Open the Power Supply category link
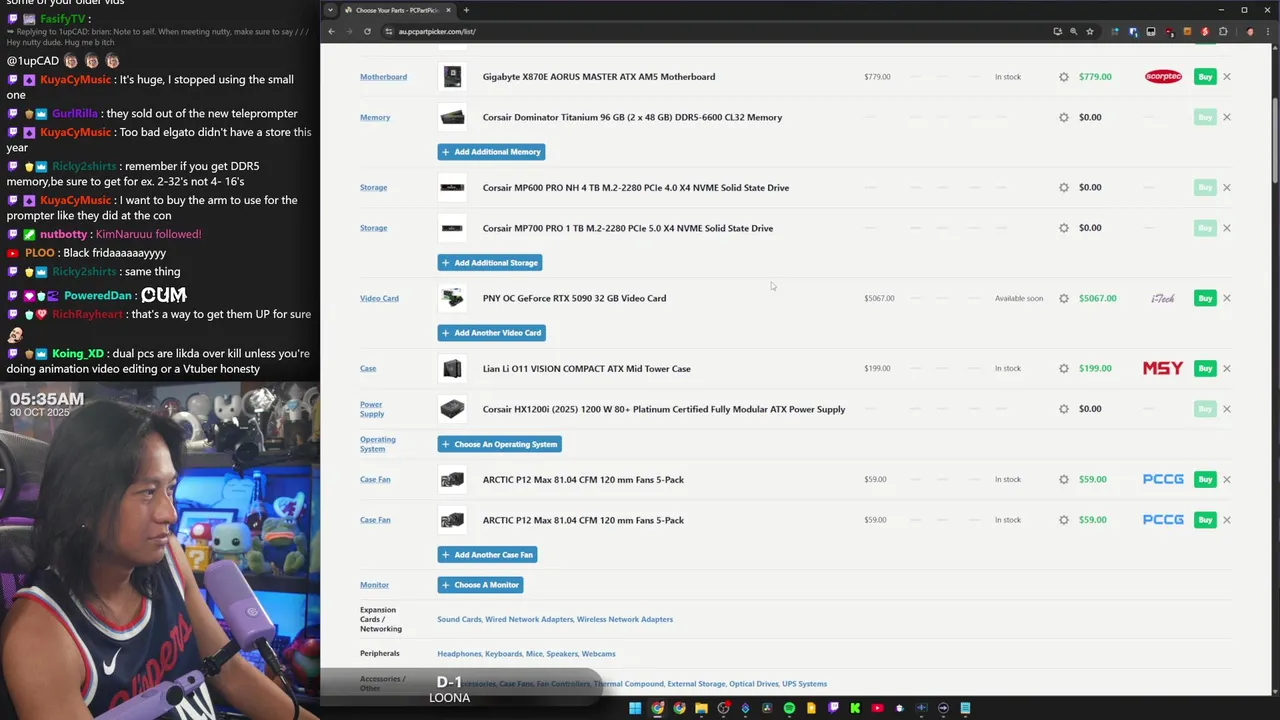The height and width of the screenshot is (720, 1280). point(372,409)
